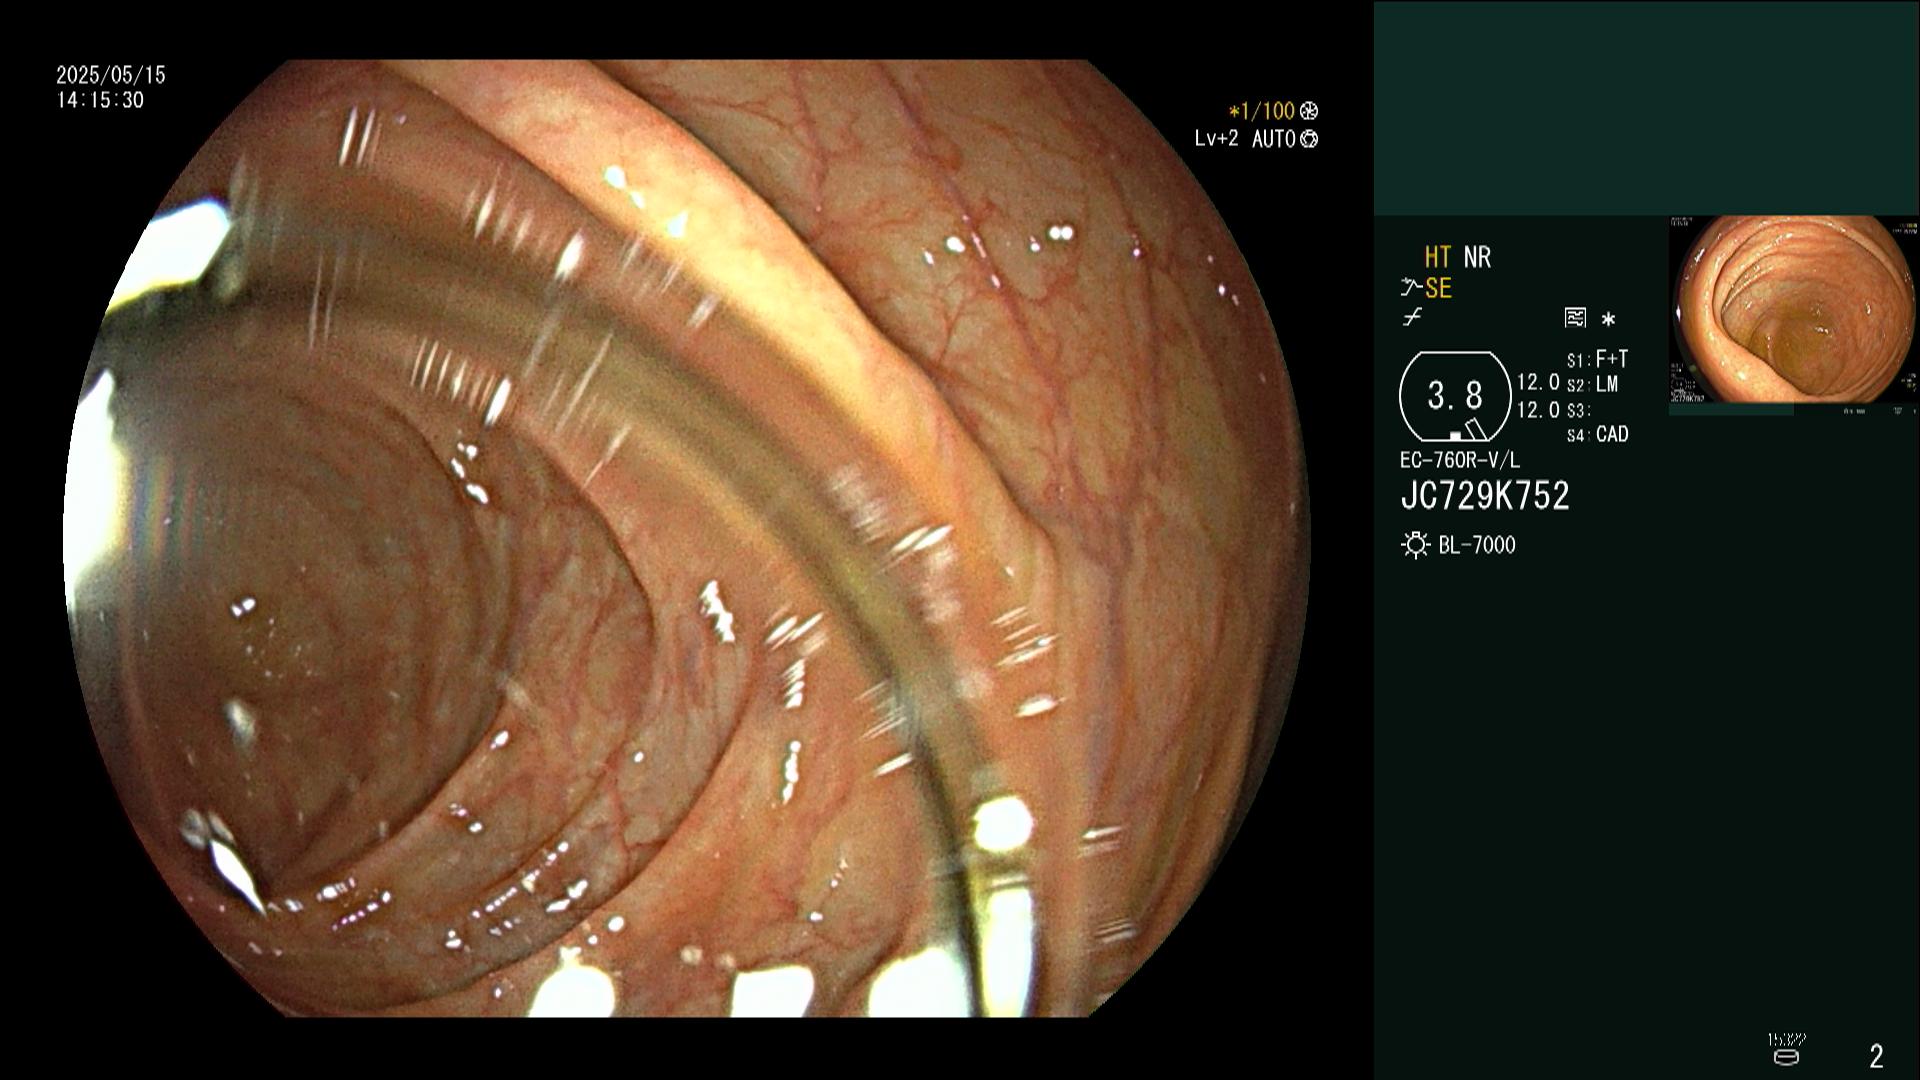Image resolution: width=1920 pixels, height=1080 pixels.
Task: Click the storage device icon at bottom right
Action: [1786, 1056]
